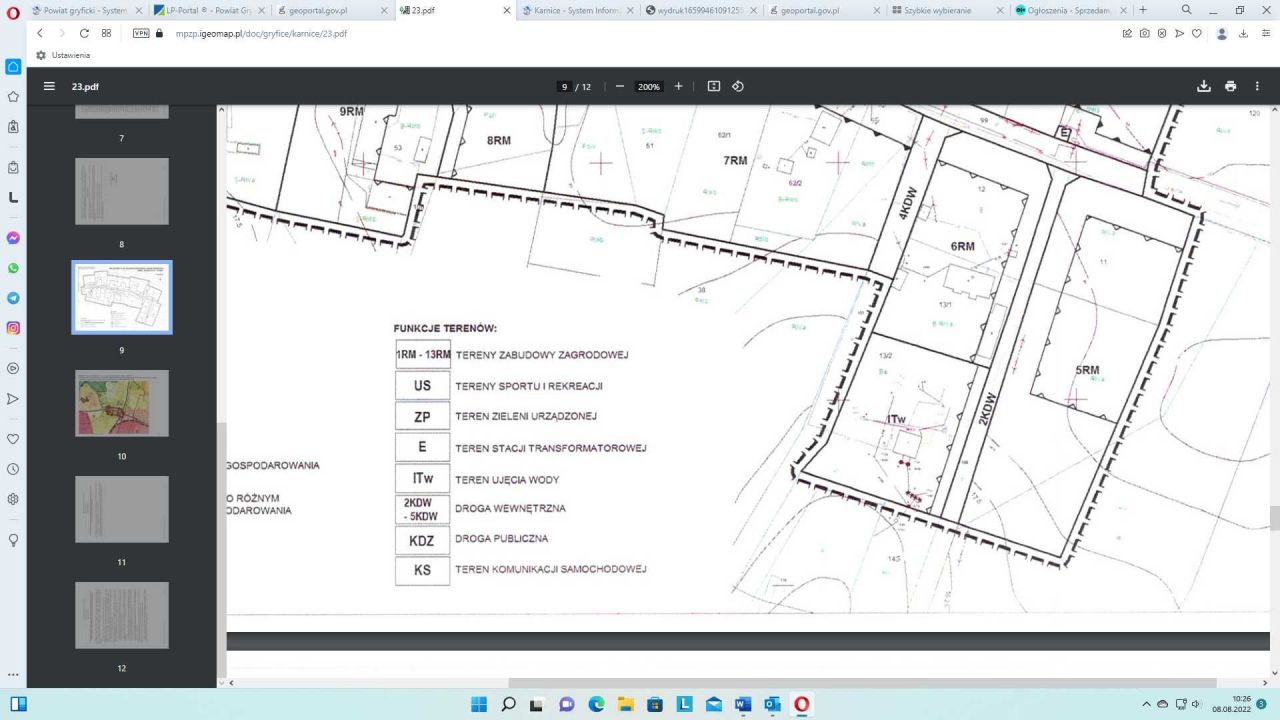Screen dimensions: 1280x720
Task: Select page 10 colored map thumbnail
Action: [x=122, y=403]
